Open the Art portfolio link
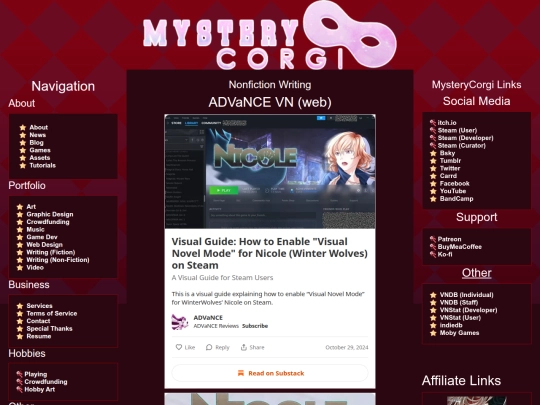Screen dimensions: 540x405 click(x=31, y=207)
